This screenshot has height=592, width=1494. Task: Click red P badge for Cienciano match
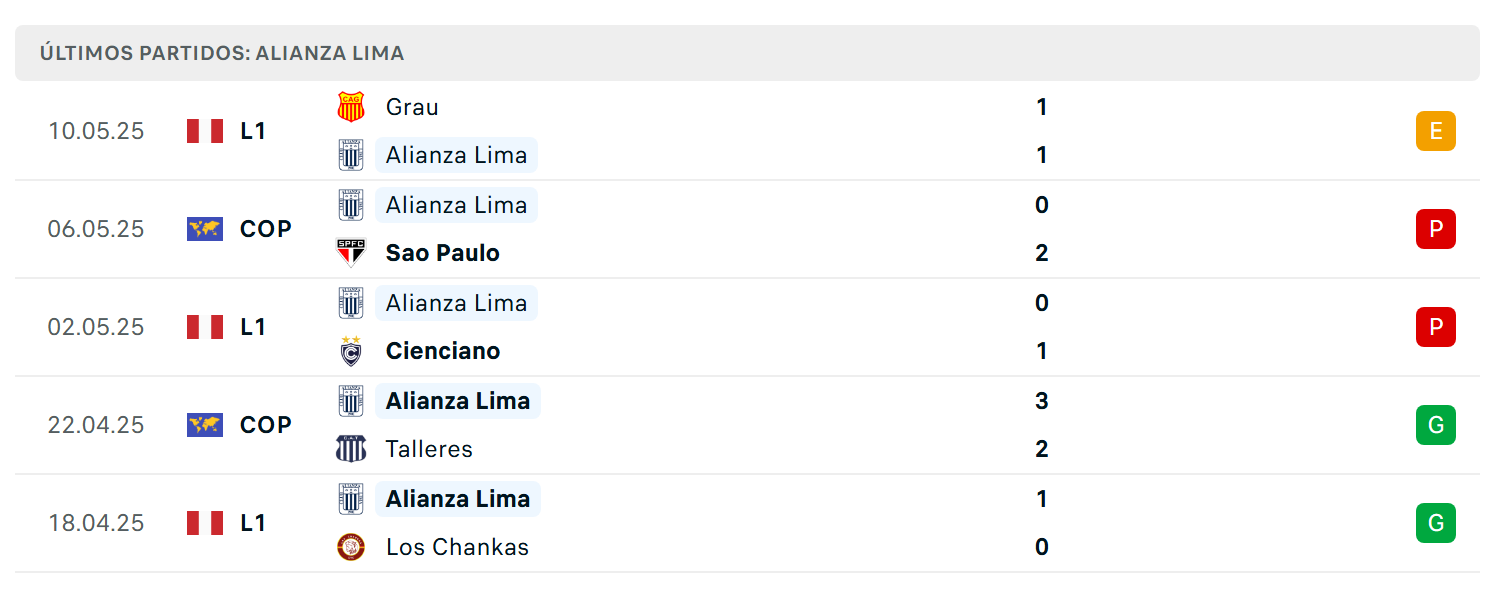point(1436,327)
